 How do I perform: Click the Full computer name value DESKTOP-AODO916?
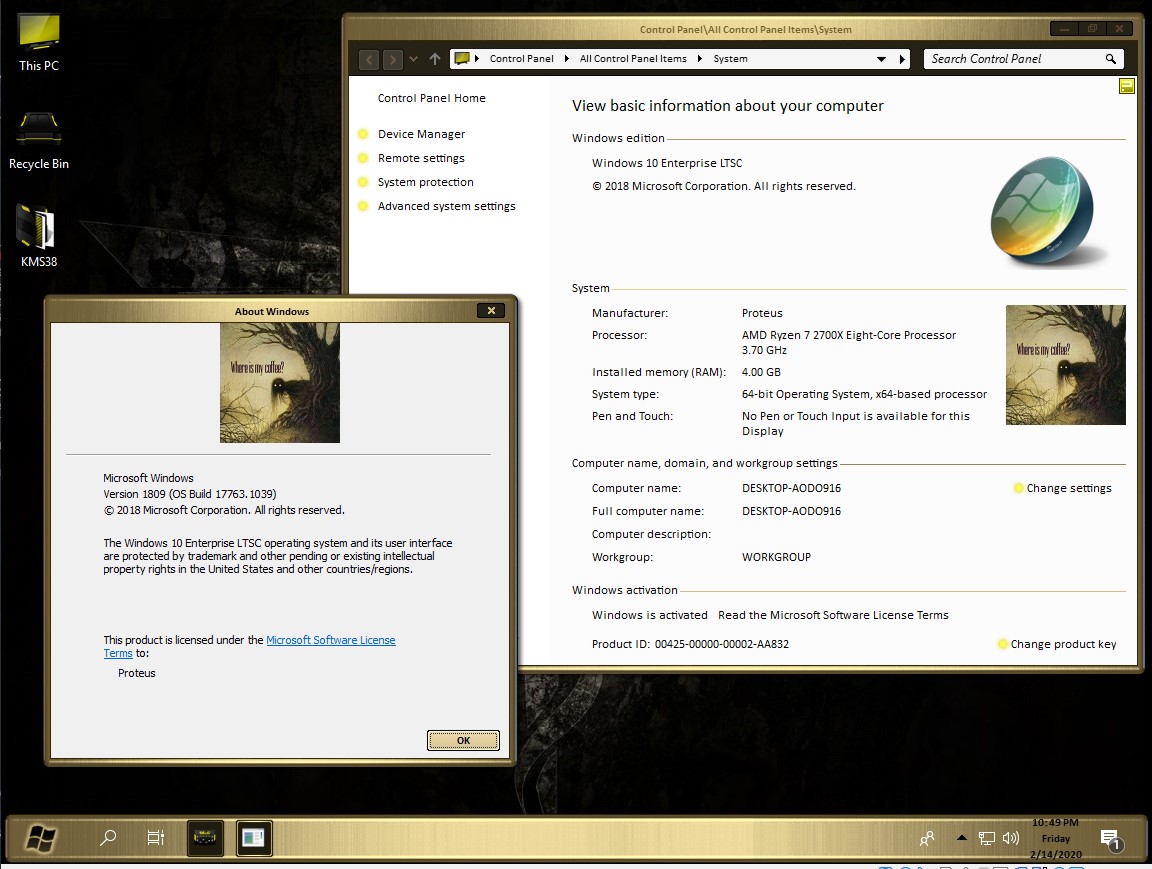(791, 511)
